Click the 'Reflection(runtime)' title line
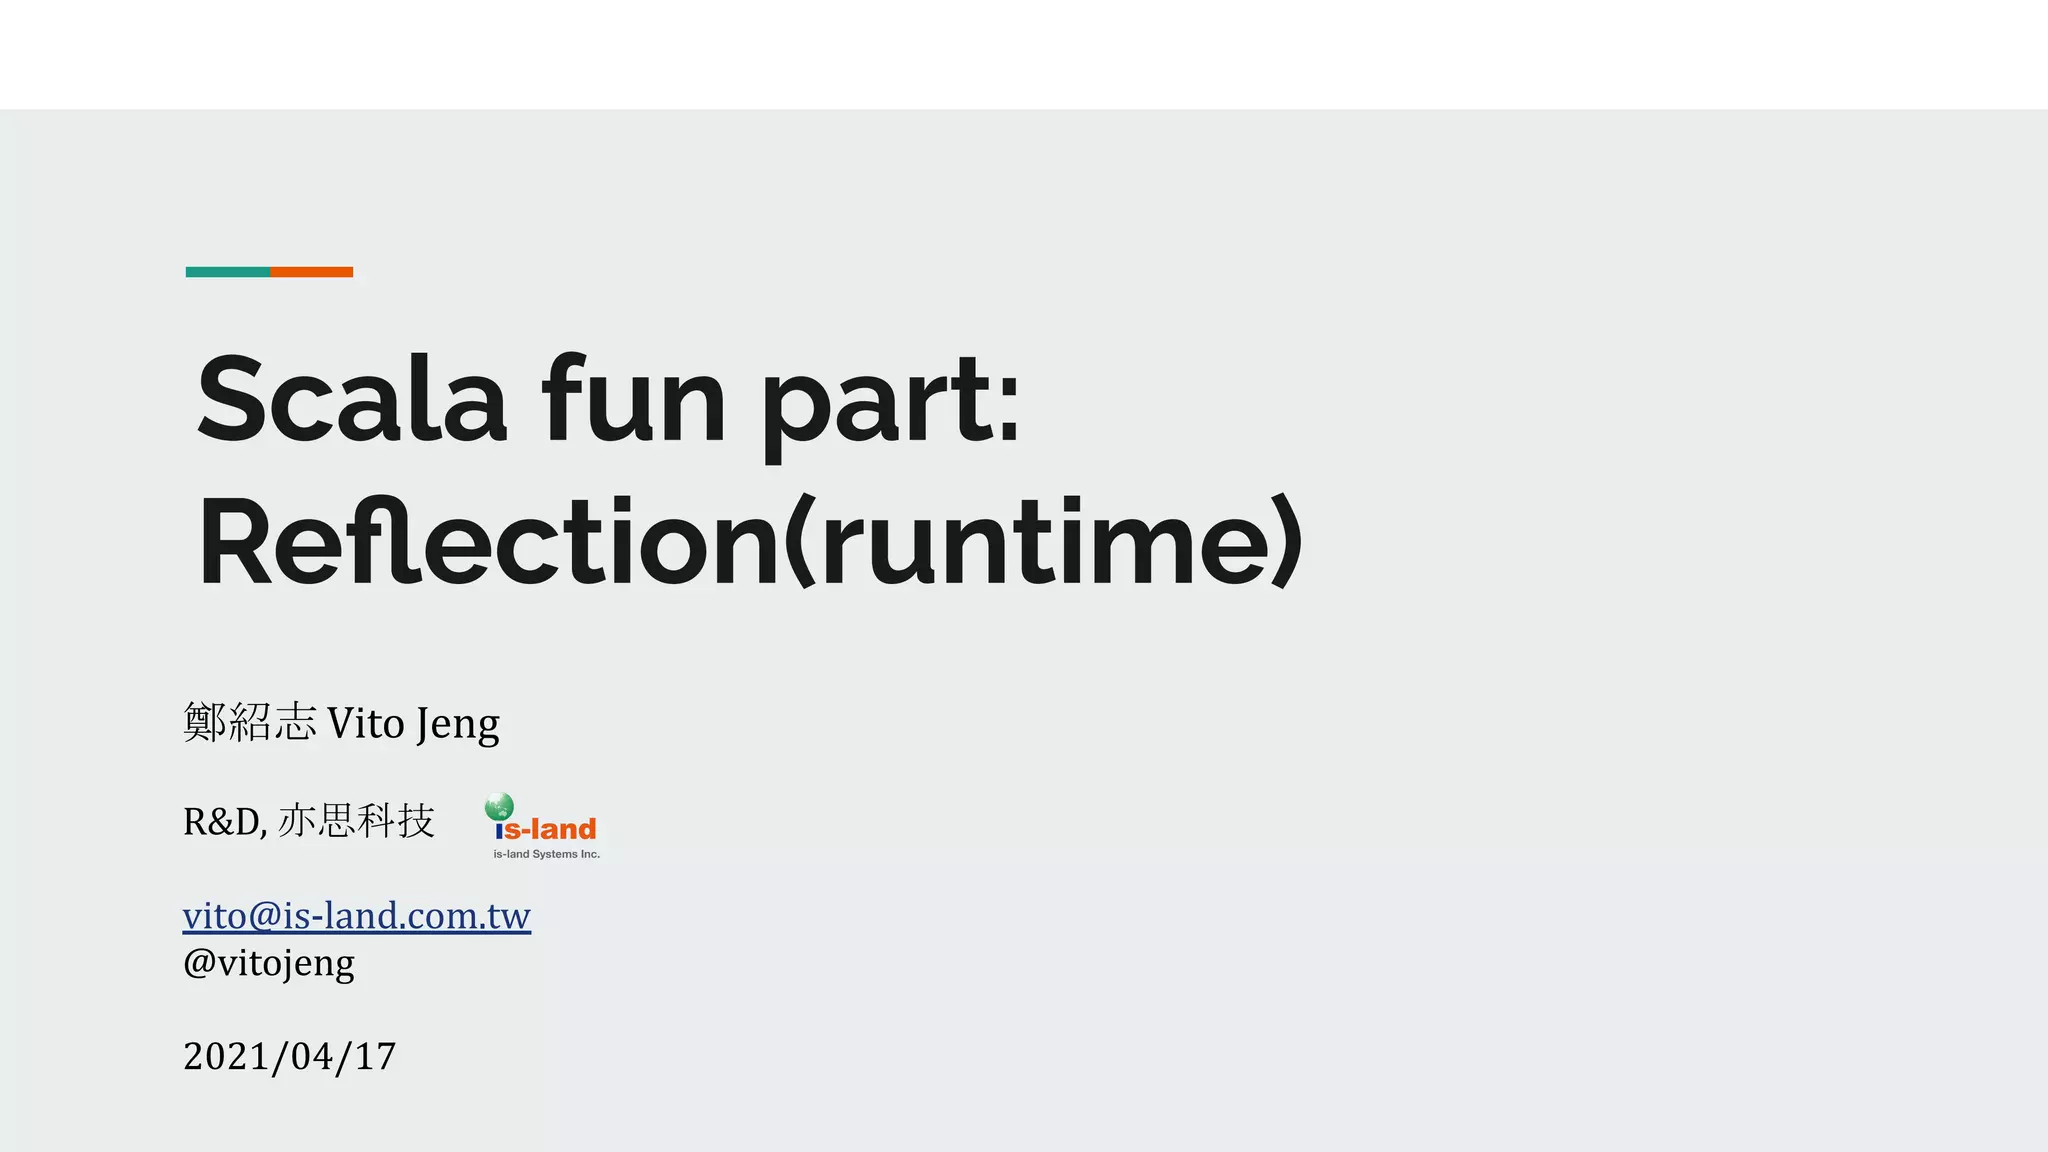This screenshot has width=2048, height=1152. click(x=750, y=544)
